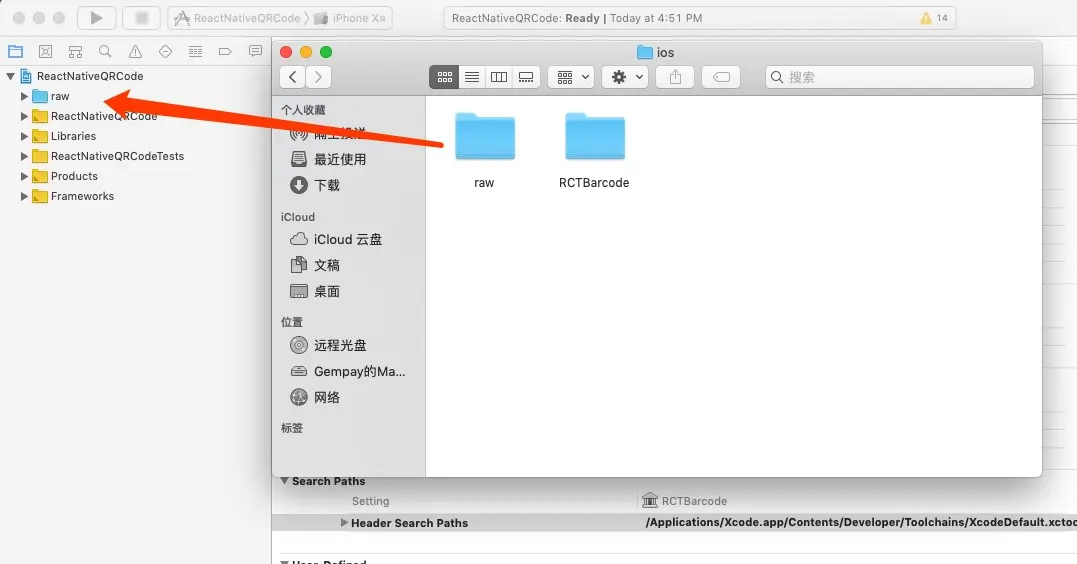The height and width of the screenshot is (564, 1077).
Task: Open iCloud 云盘 in Finder sidebar
Action: pos(336,239)
